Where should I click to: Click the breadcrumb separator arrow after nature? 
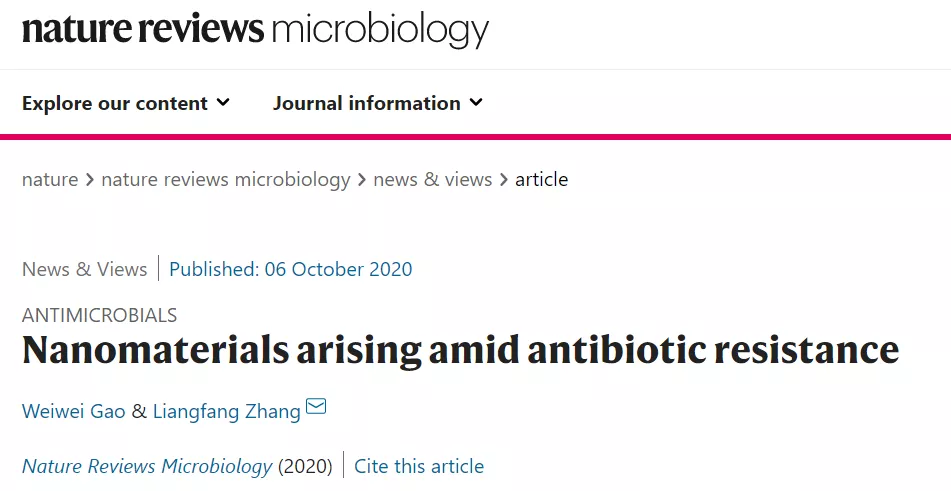tap(90, 180)
